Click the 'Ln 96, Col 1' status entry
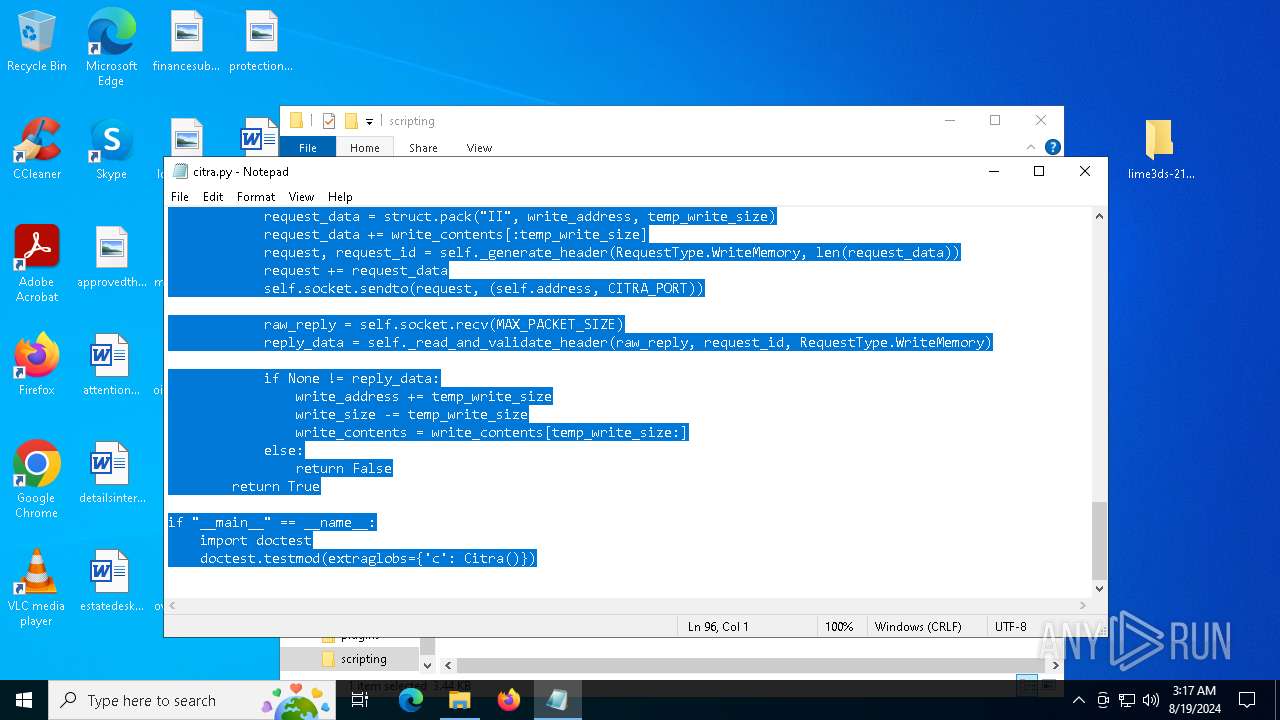The image size is (1280, 720). (718, 627)
